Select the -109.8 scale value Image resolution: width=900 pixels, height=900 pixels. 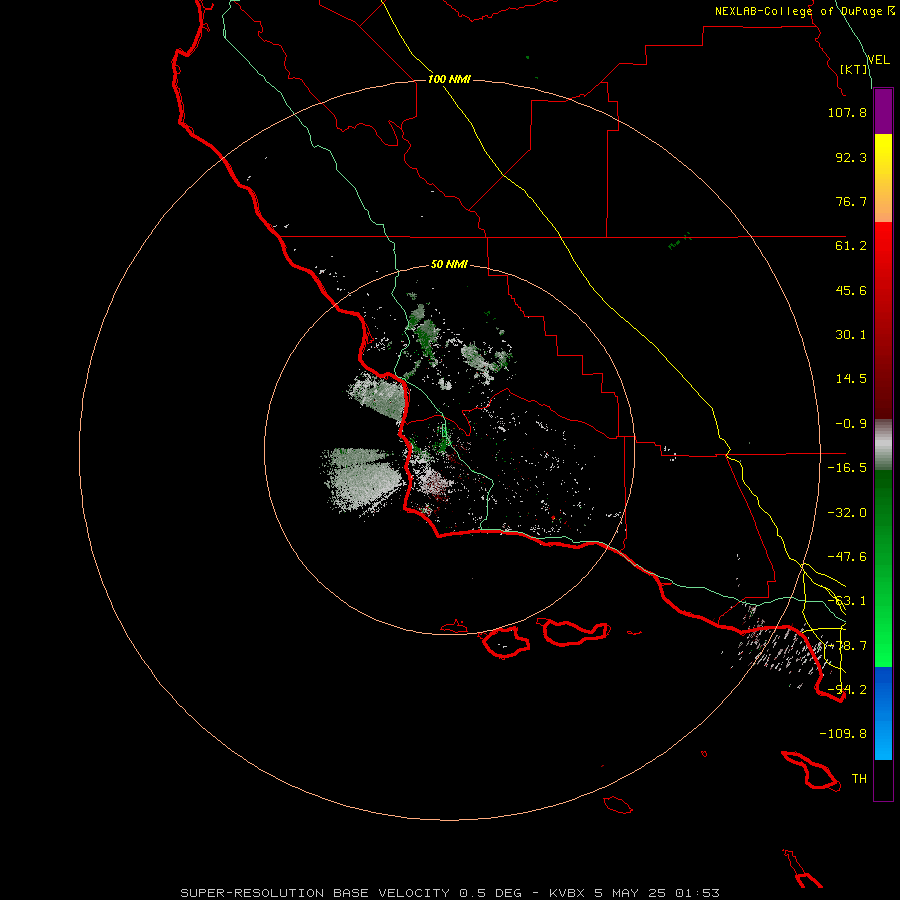point(843,734)
